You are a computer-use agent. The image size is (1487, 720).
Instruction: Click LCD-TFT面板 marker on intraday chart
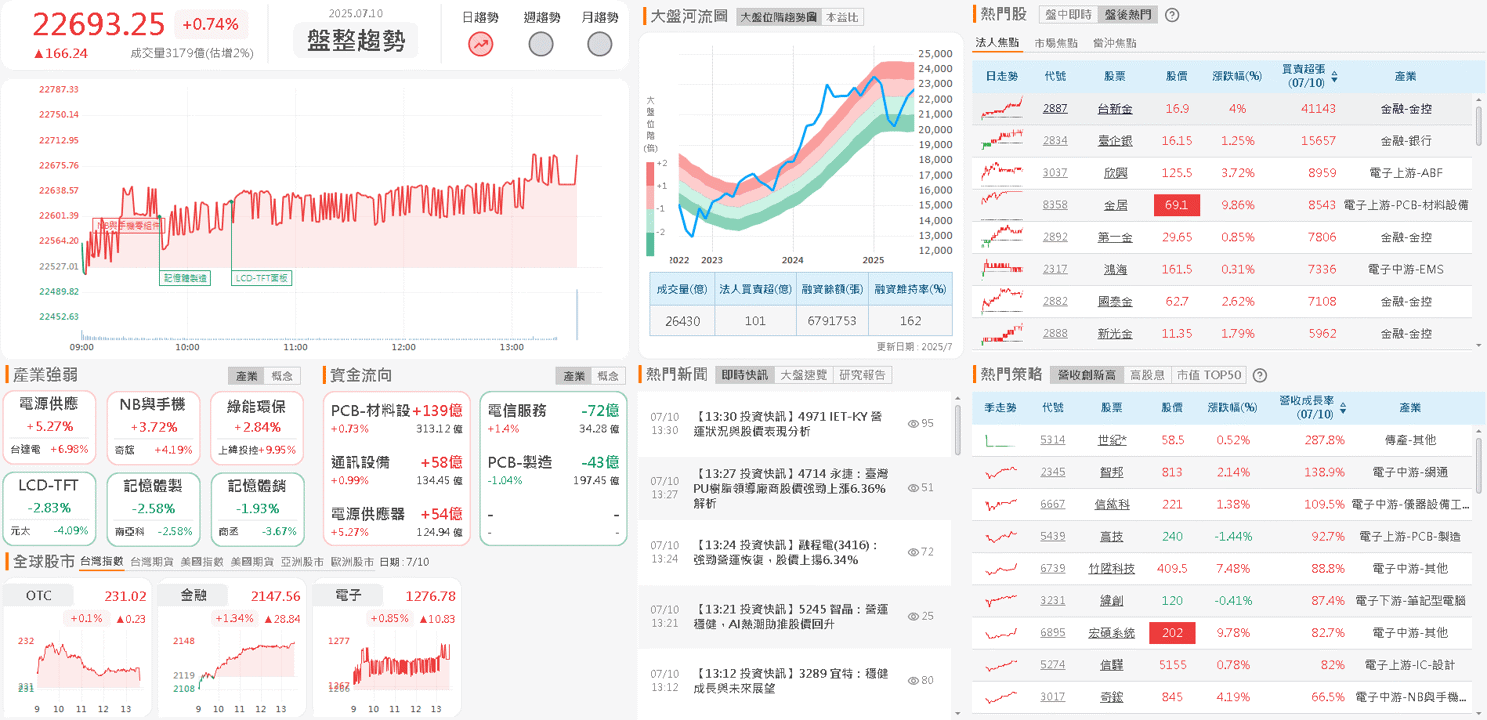point(261,278)
